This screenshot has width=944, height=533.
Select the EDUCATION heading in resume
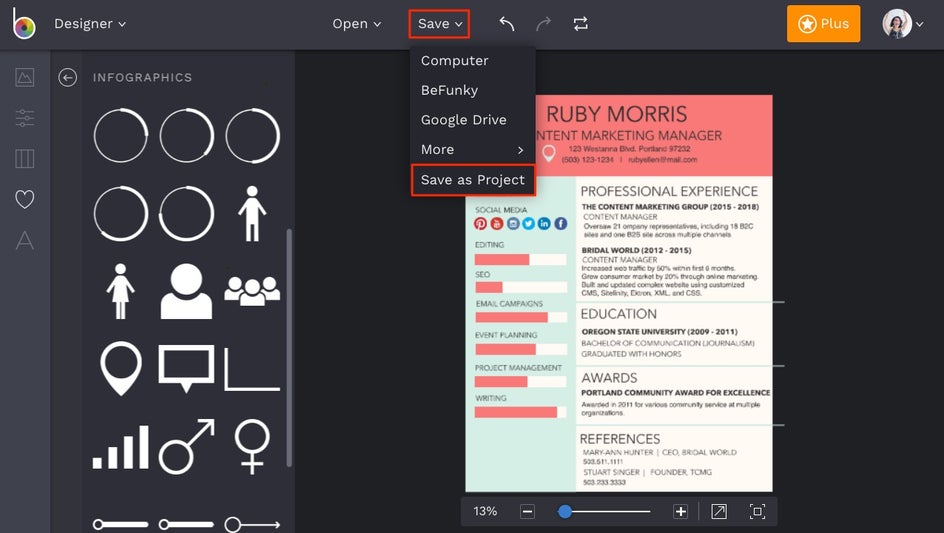pos(618,314)
